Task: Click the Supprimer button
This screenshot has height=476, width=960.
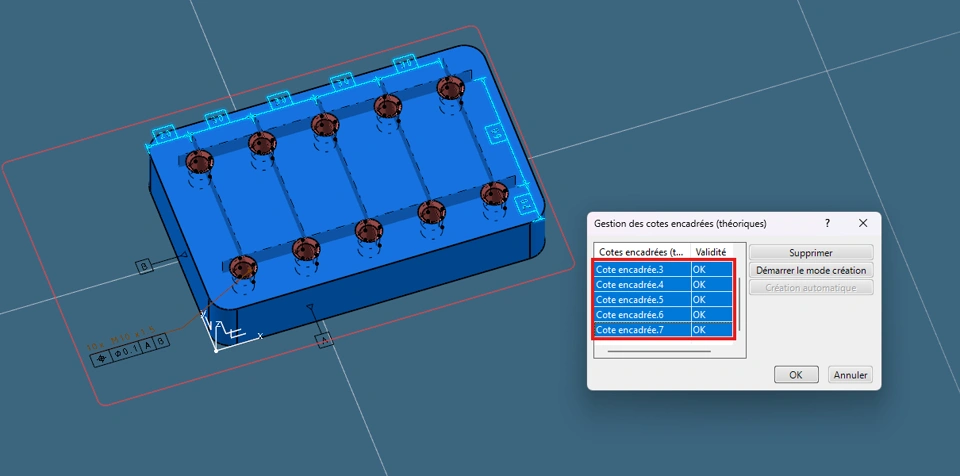Action: (811, 252)
